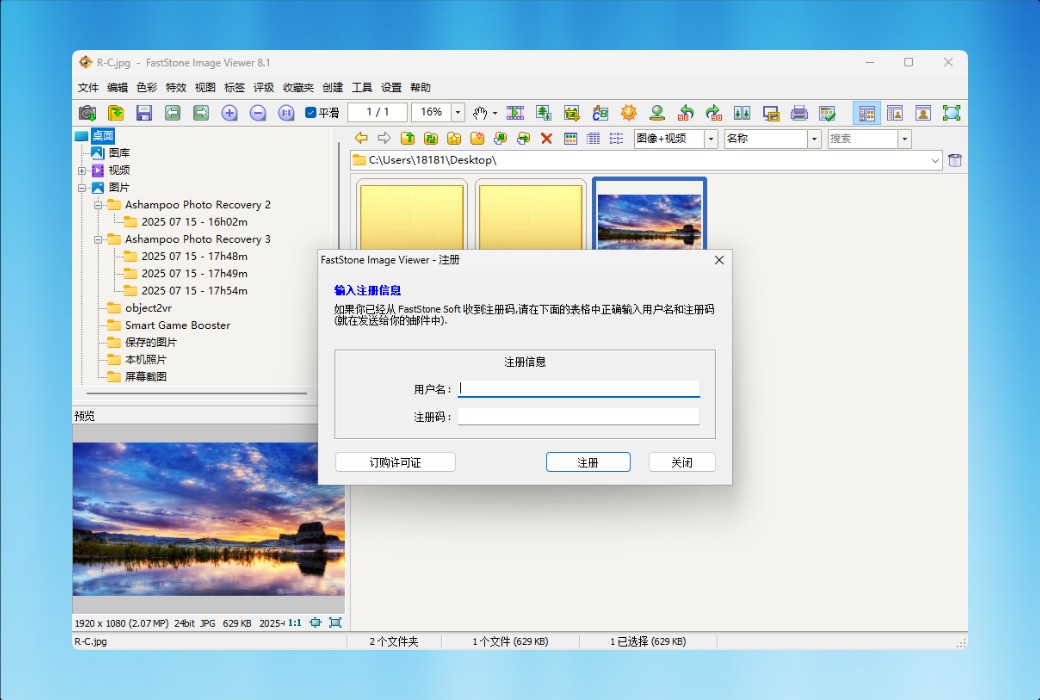This screenshot has width=1040, height=700.
Task: Click the yellow Back arrow in browser toolbar
Action: [361, 138]
